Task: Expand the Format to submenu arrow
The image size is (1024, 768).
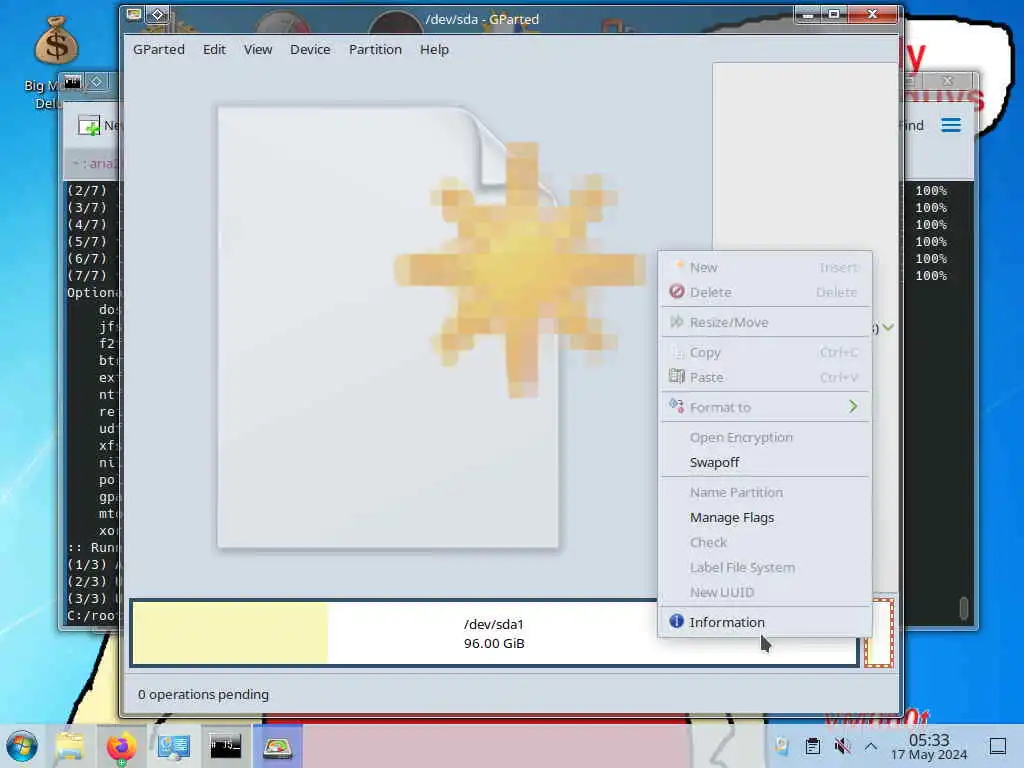Action: (x=853, y=407)
